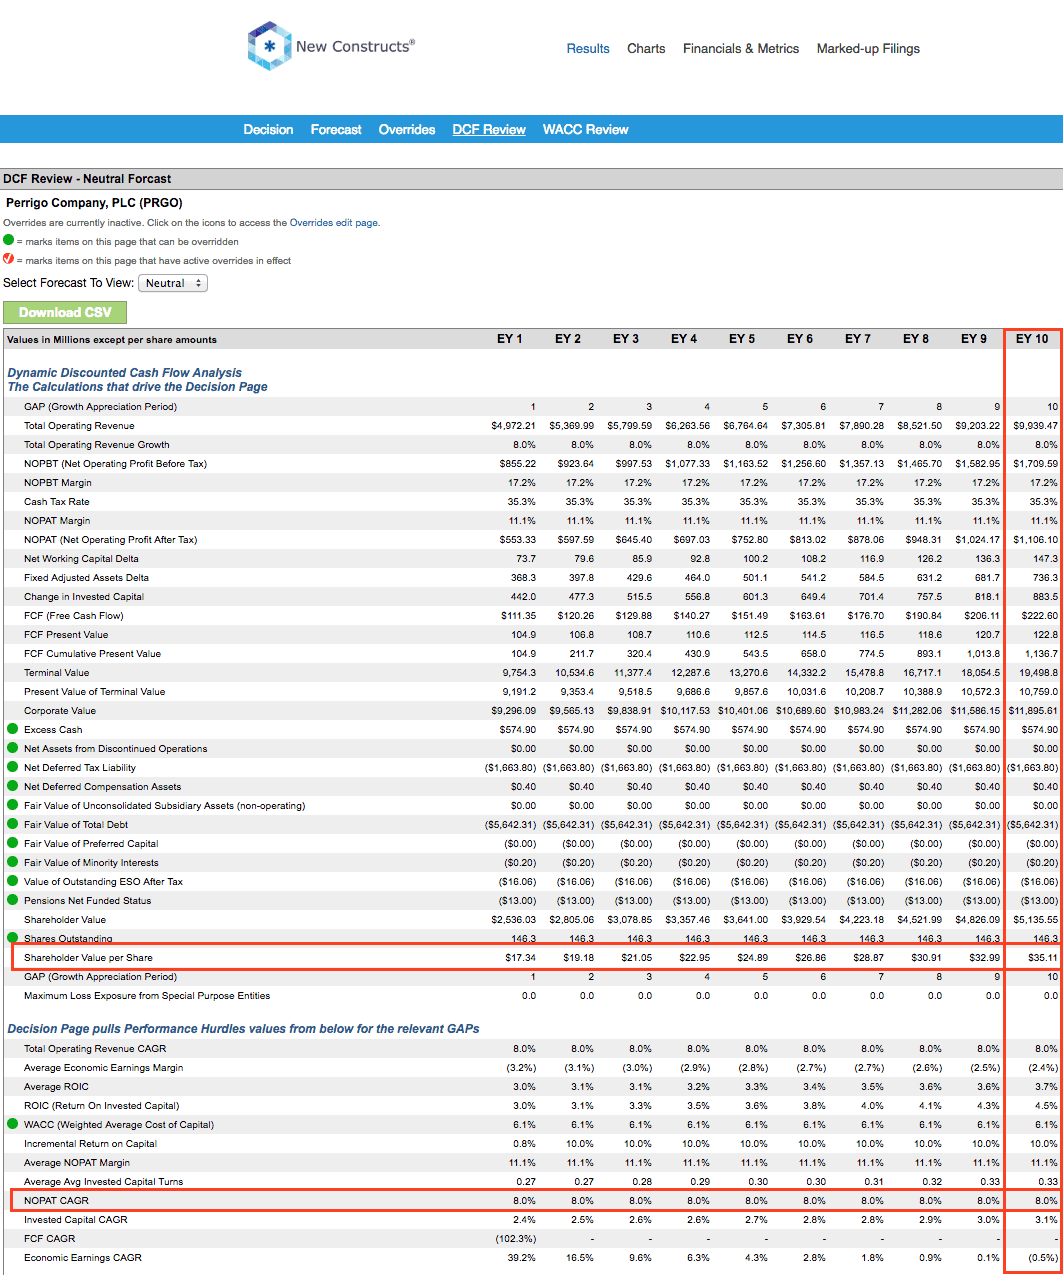This screenshot has width=1063, height=1275.
Task: Open the Charts navigation item
Action: (646, 48)
